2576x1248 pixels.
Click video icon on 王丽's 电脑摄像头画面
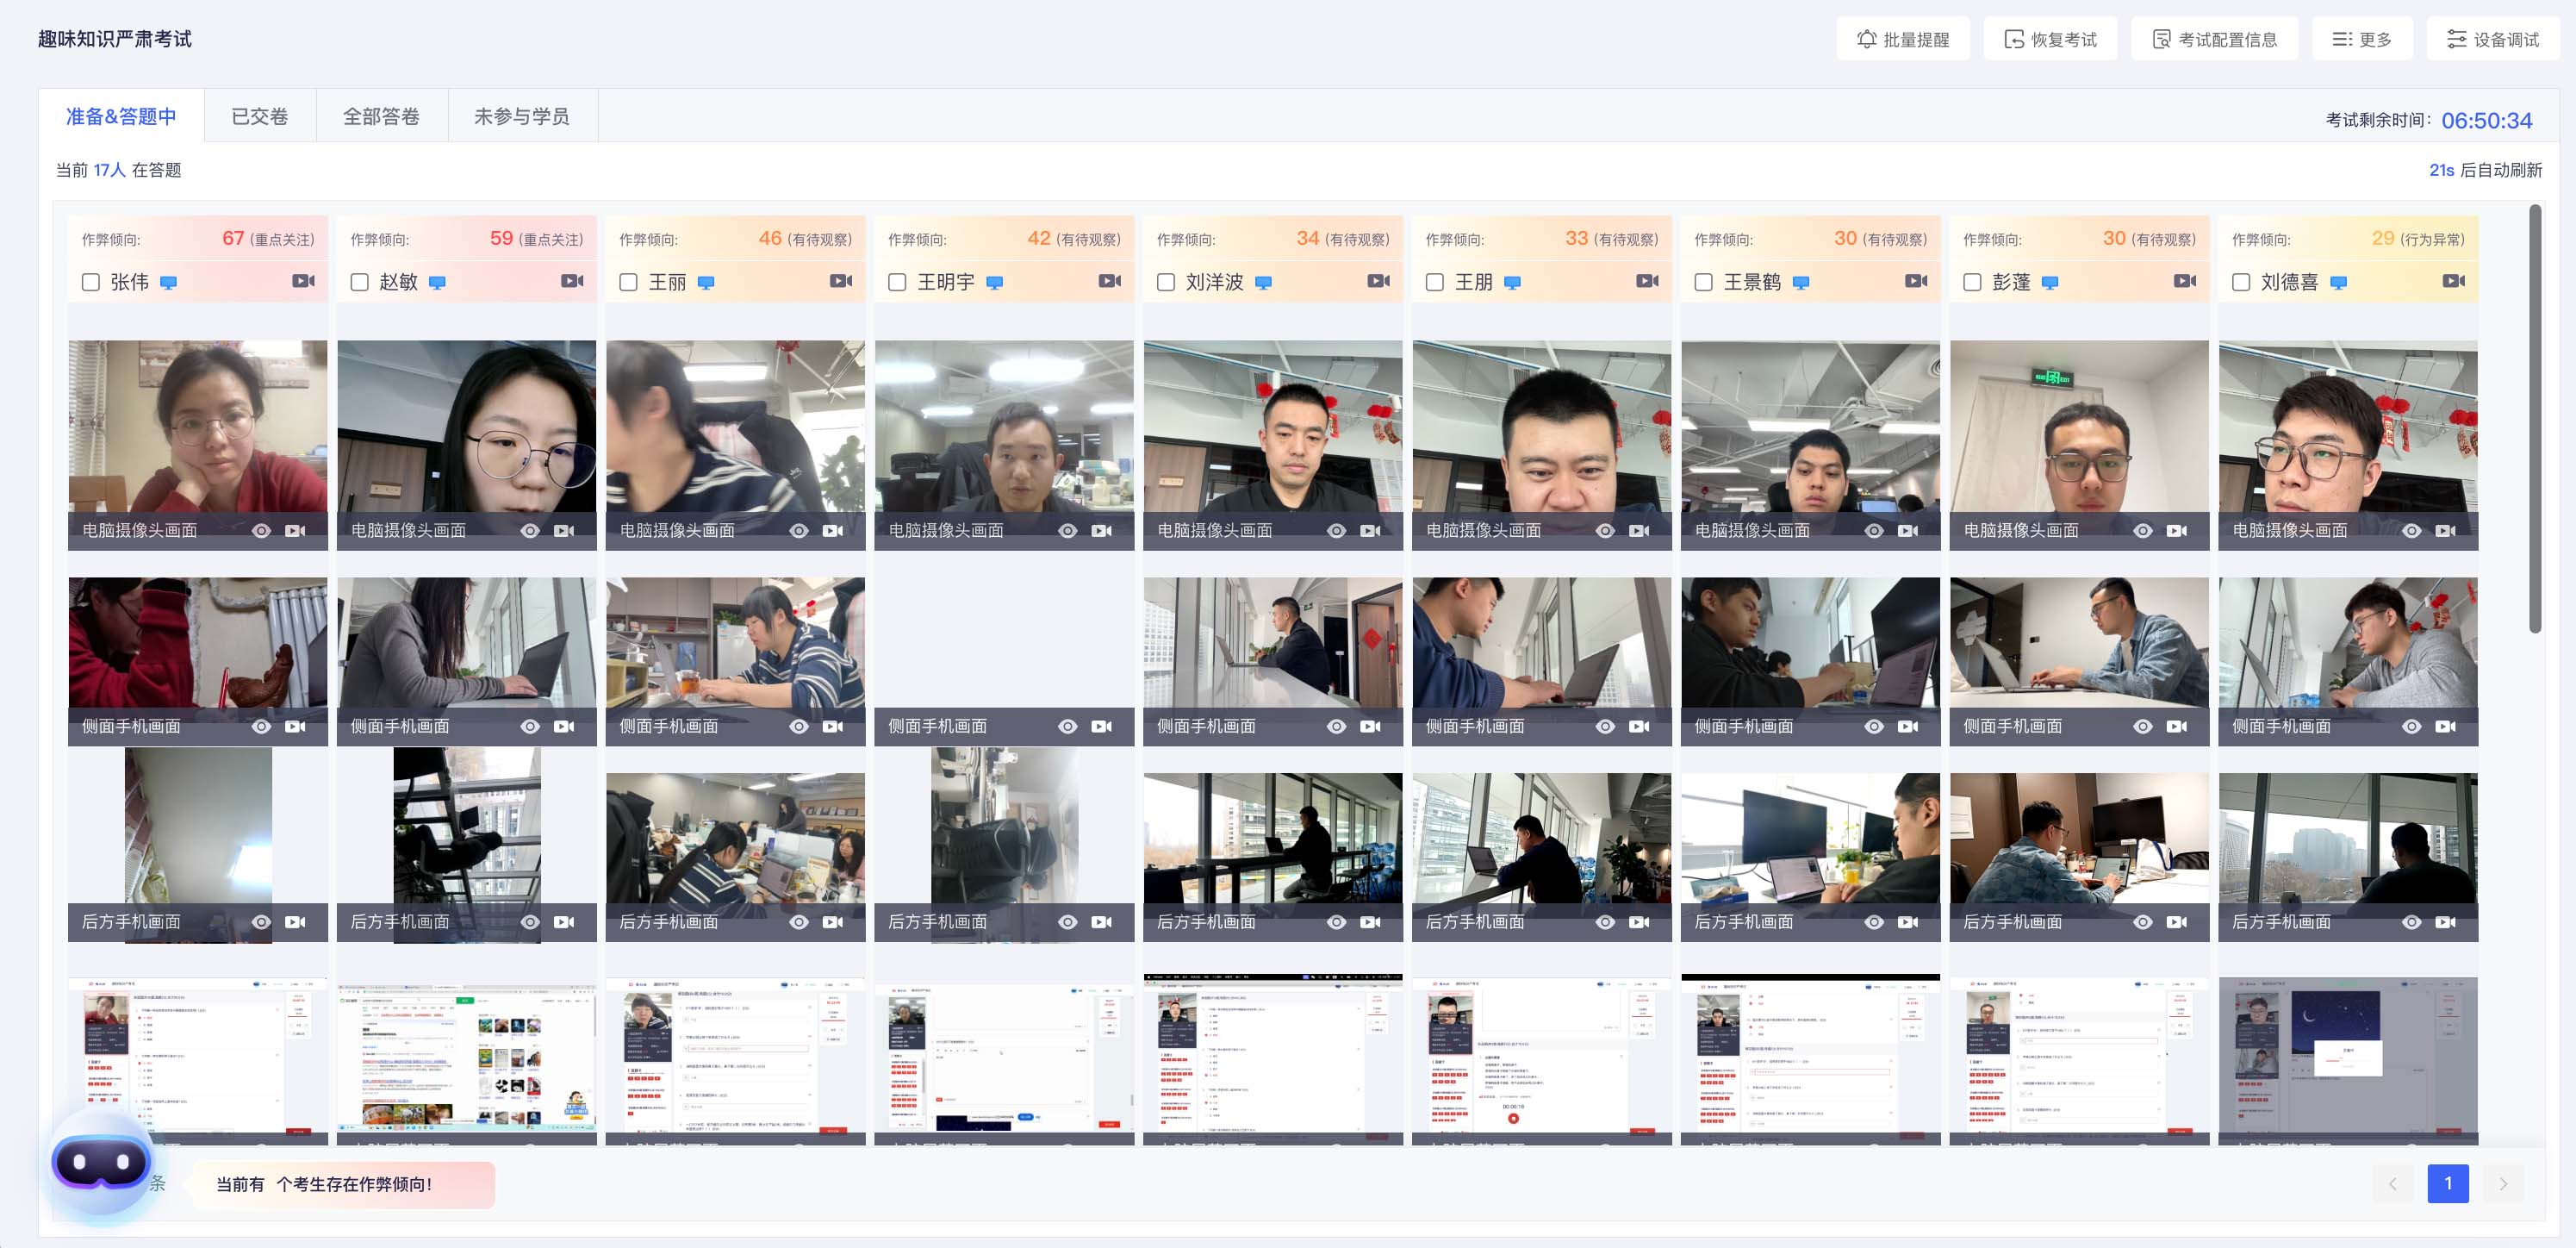[832, 531]
